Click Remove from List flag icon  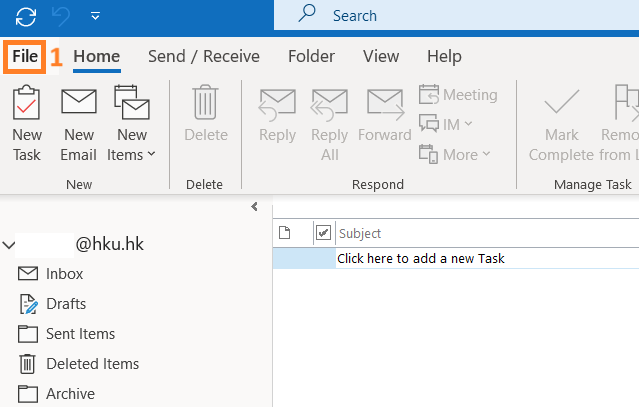click(620, 124)
